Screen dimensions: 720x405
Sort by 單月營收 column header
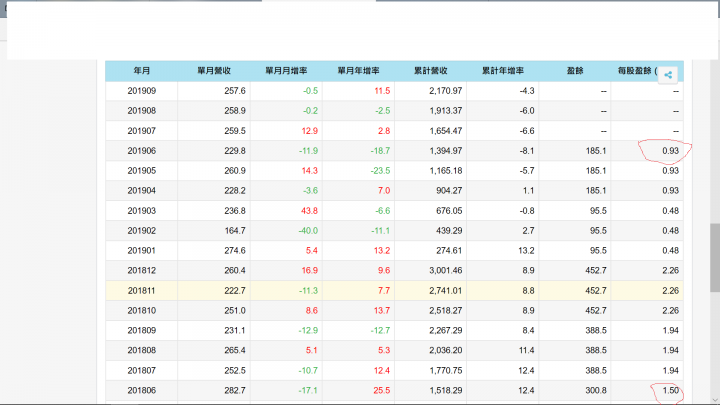(214, 71)
